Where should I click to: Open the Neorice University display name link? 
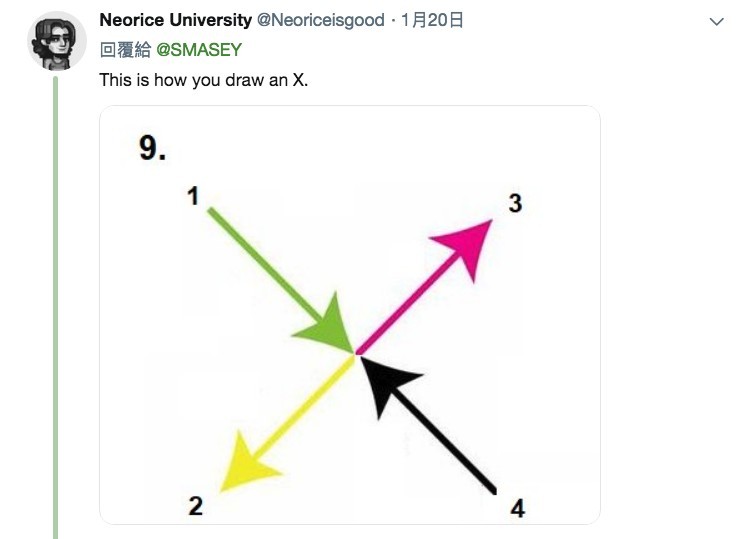175,20
